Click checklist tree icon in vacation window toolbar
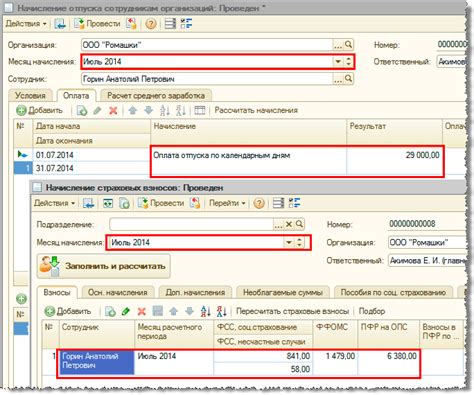The height and width of the screenshot is (395, 474). [x=186, y=24]
